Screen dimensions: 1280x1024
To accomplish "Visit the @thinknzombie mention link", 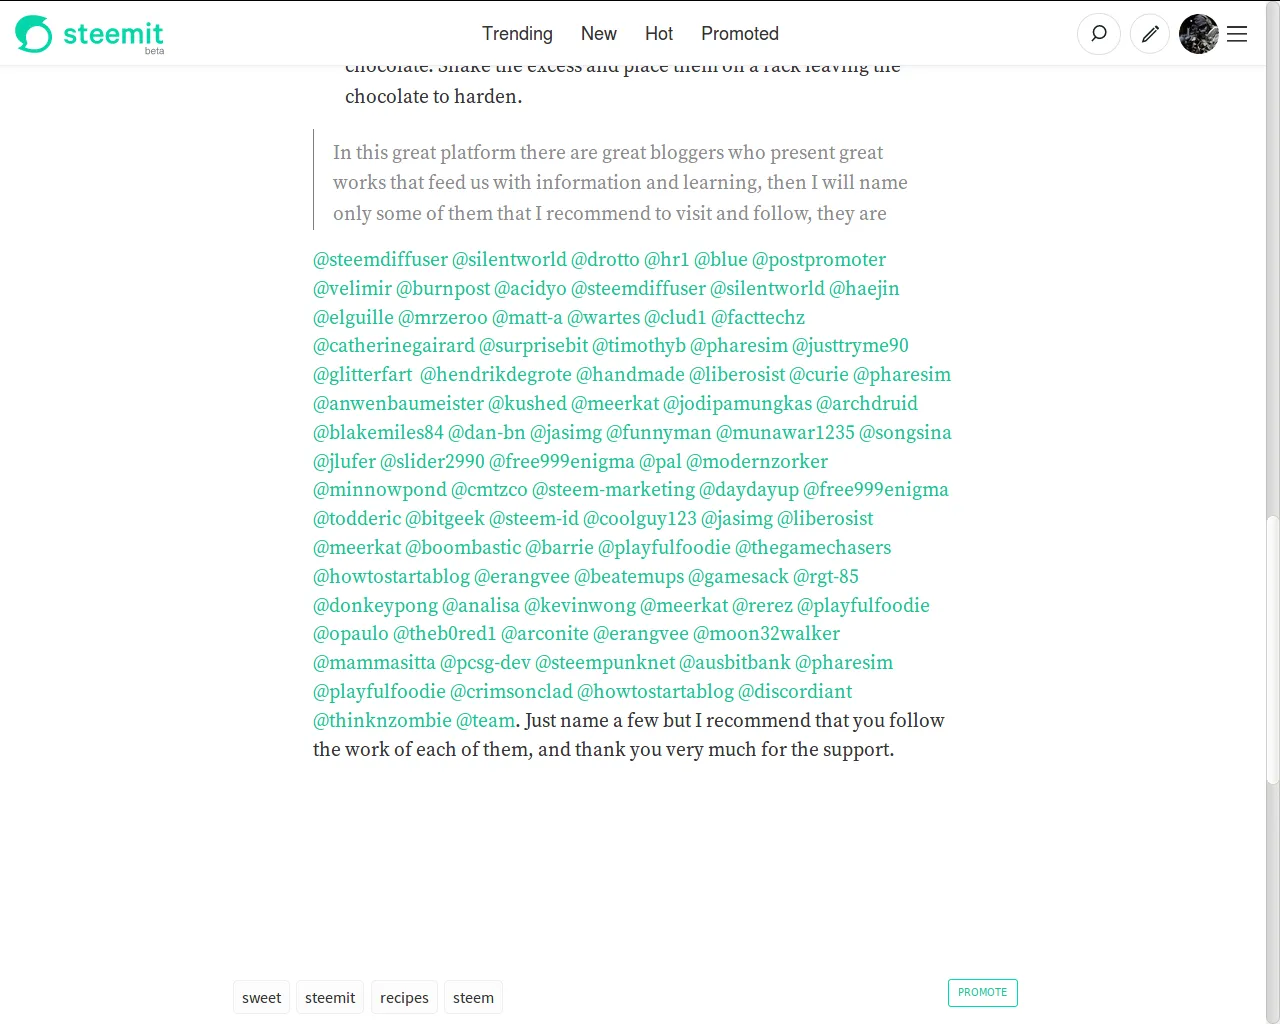I will [382, 721].
